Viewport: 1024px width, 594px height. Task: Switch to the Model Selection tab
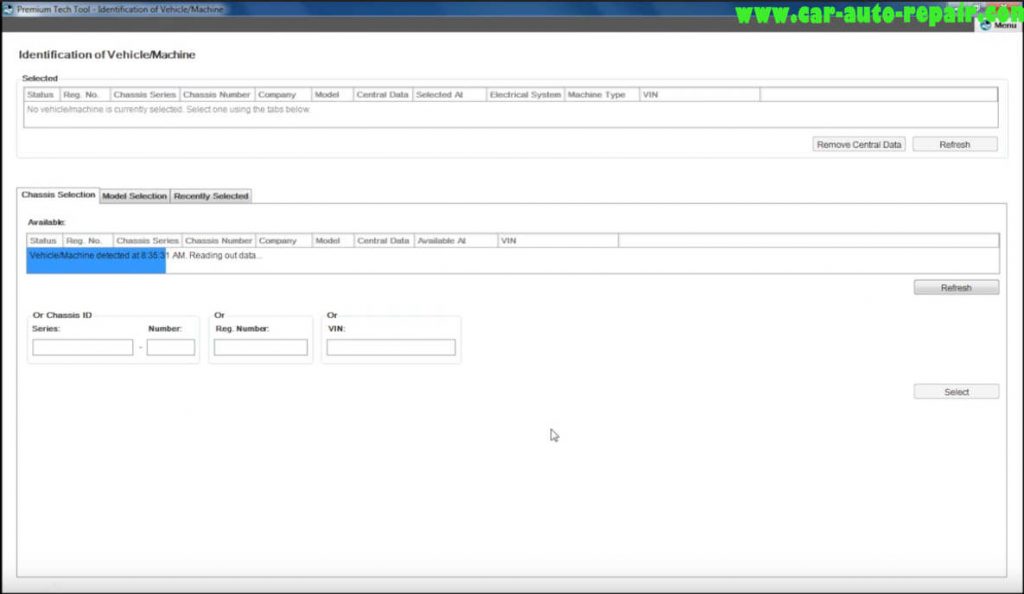[x=134, y=196]
